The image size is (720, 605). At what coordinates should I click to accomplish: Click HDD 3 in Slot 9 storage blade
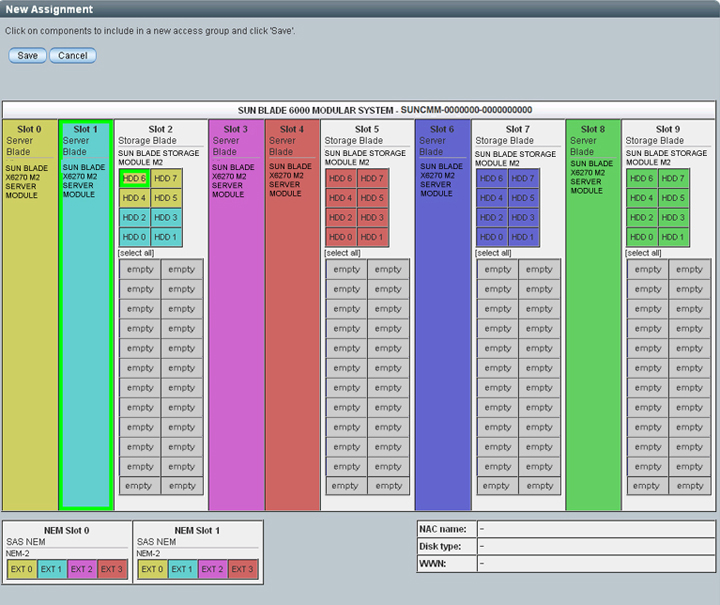coord(673,218)
